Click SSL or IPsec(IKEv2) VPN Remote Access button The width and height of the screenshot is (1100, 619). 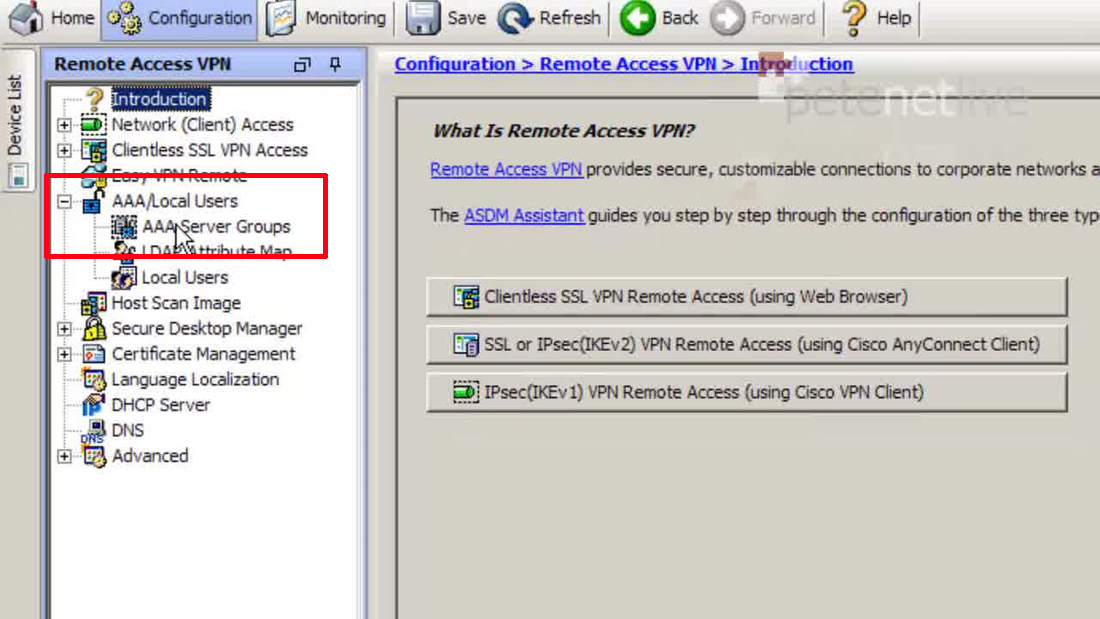point(746,345)
